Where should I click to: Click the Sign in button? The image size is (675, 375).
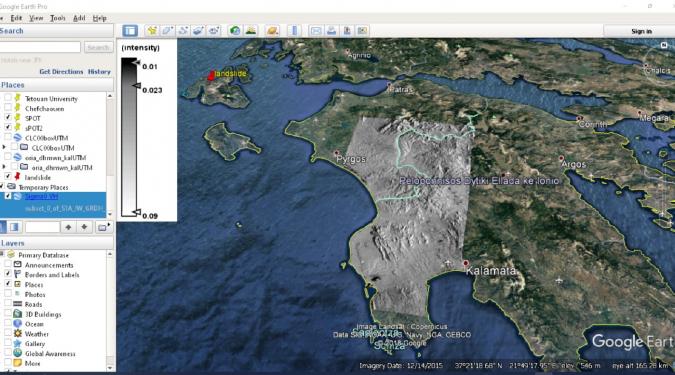pos(641,31)
